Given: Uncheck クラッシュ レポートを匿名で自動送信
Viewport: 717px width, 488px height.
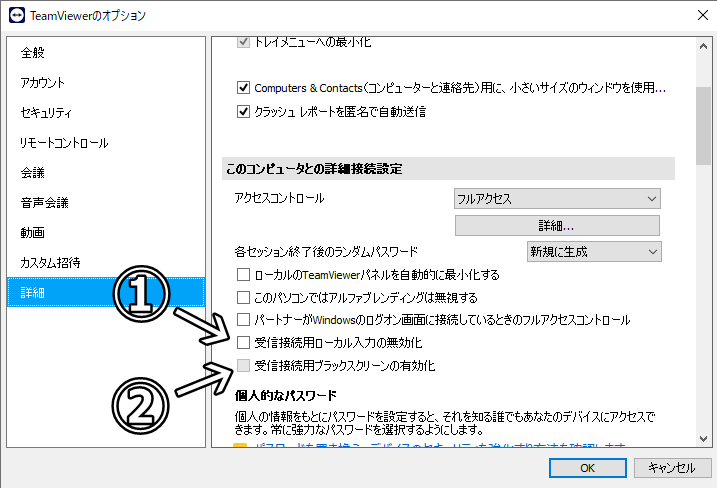Looking at the screenshot, I should point(243,112).
